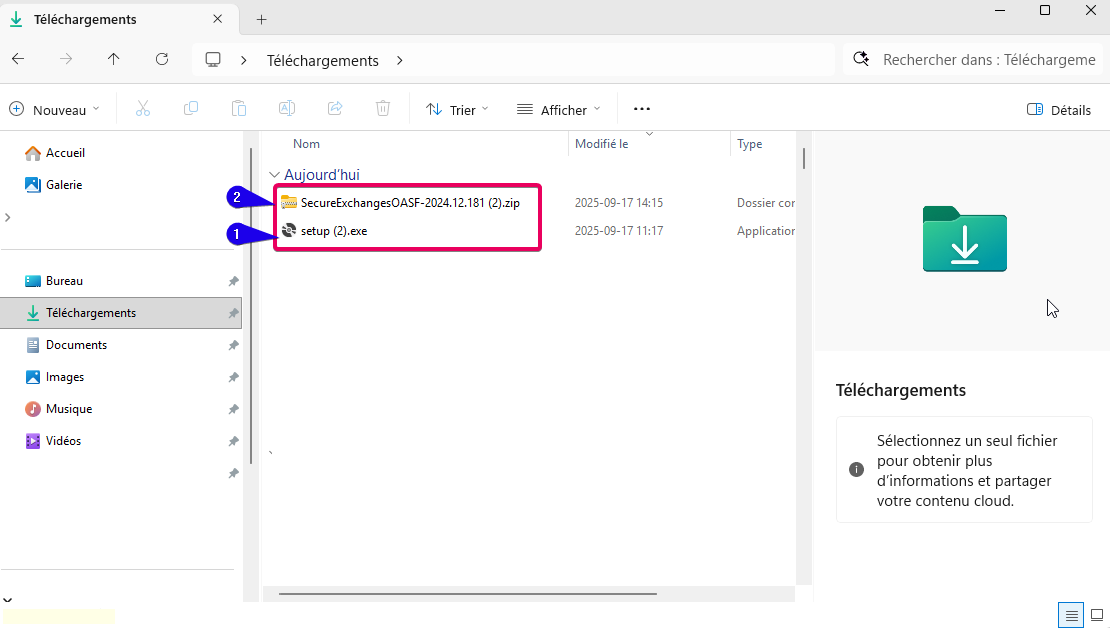Image resolution: width=1110 pixels, height=628 pixels.
Task: Open column options chevron above Modifié le
Action: (649, 134)
